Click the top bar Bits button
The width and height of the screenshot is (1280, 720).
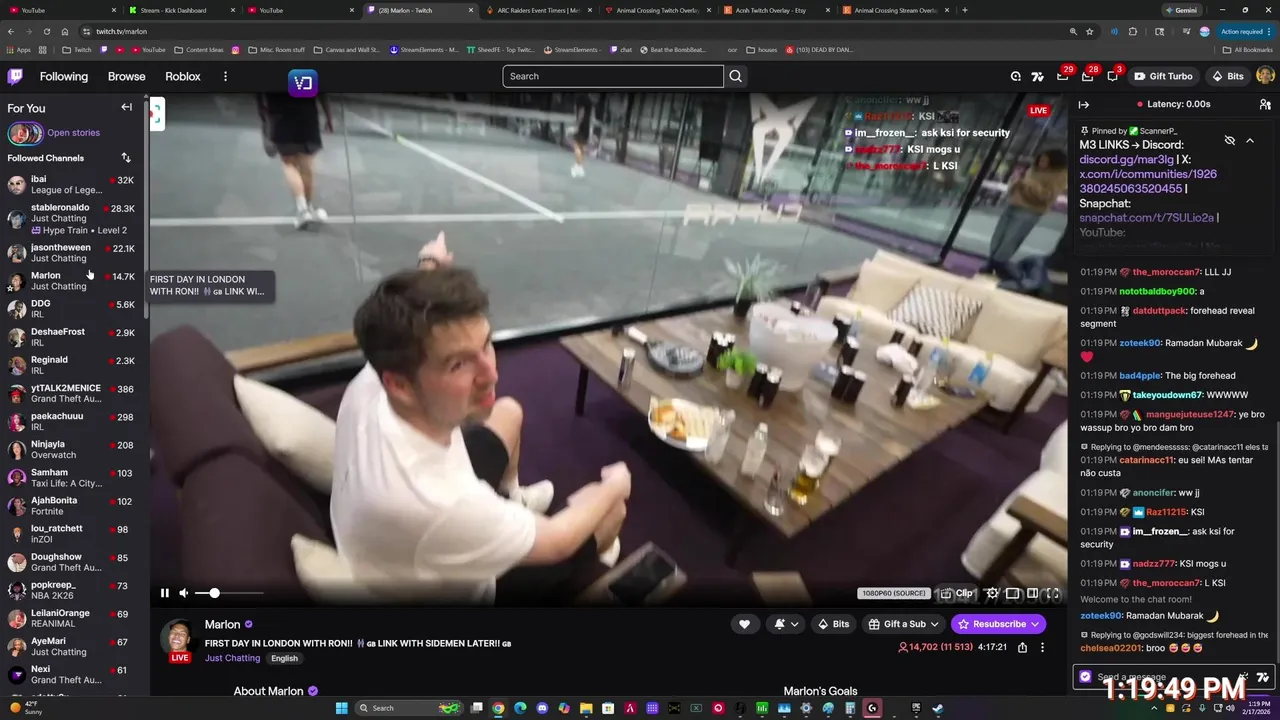point(1228,76)
